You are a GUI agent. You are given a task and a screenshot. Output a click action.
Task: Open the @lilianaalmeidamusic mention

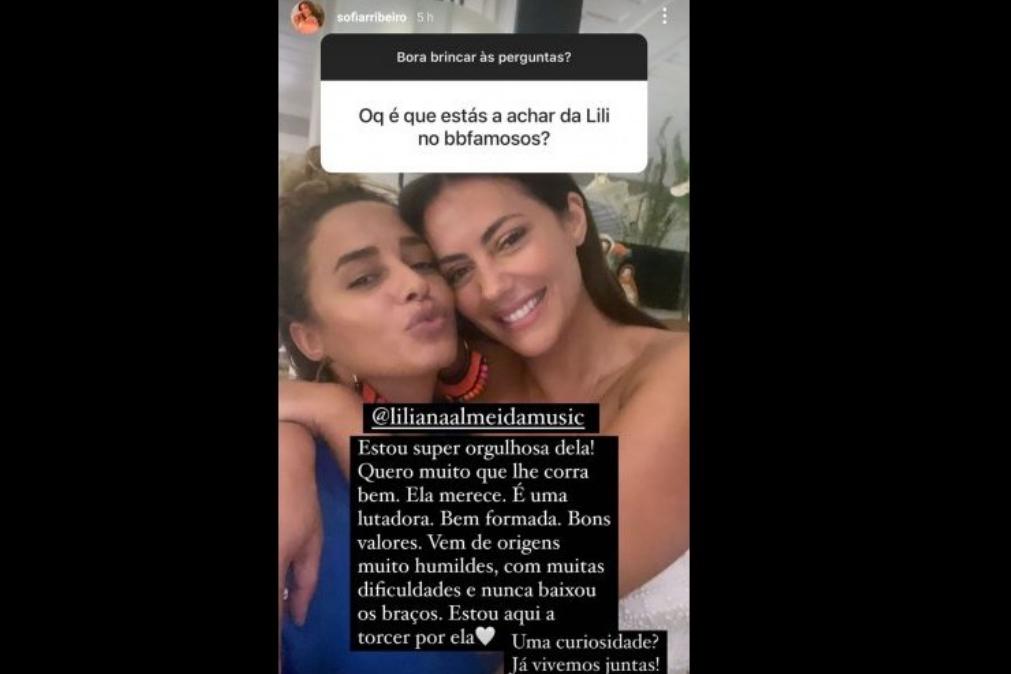(x=478, y=417)
